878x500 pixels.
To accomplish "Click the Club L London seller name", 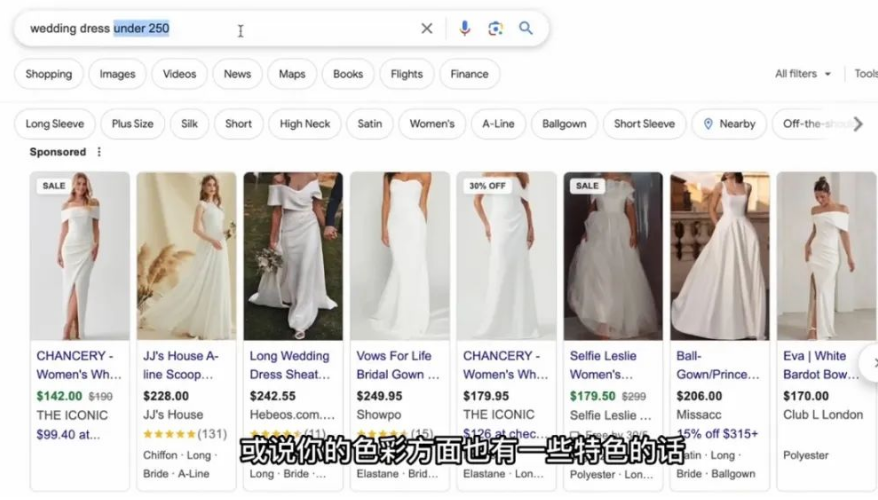I will click(x=823, y=415).
